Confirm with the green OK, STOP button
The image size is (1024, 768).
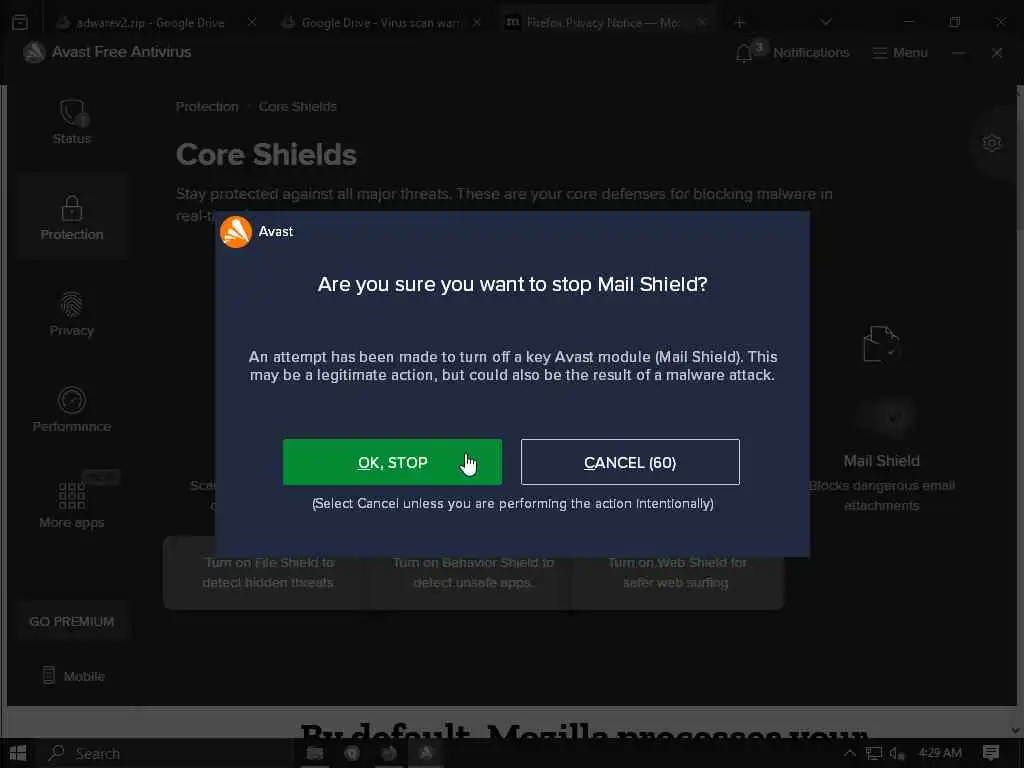[x=392, y=462]
